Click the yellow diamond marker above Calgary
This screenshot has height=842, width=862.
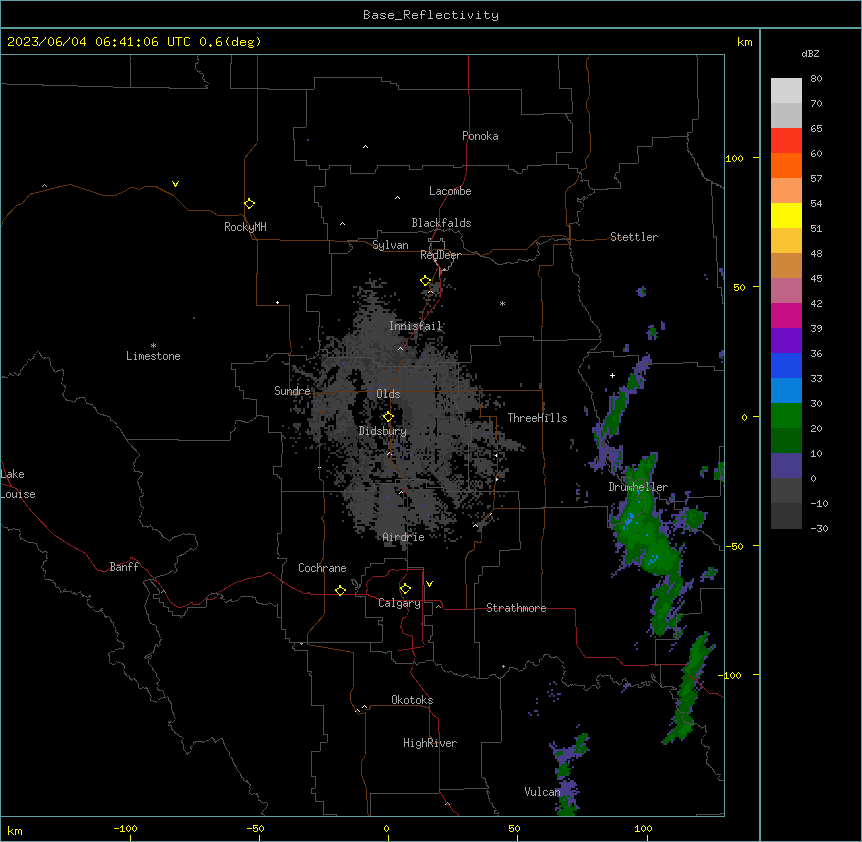[405, 588]
